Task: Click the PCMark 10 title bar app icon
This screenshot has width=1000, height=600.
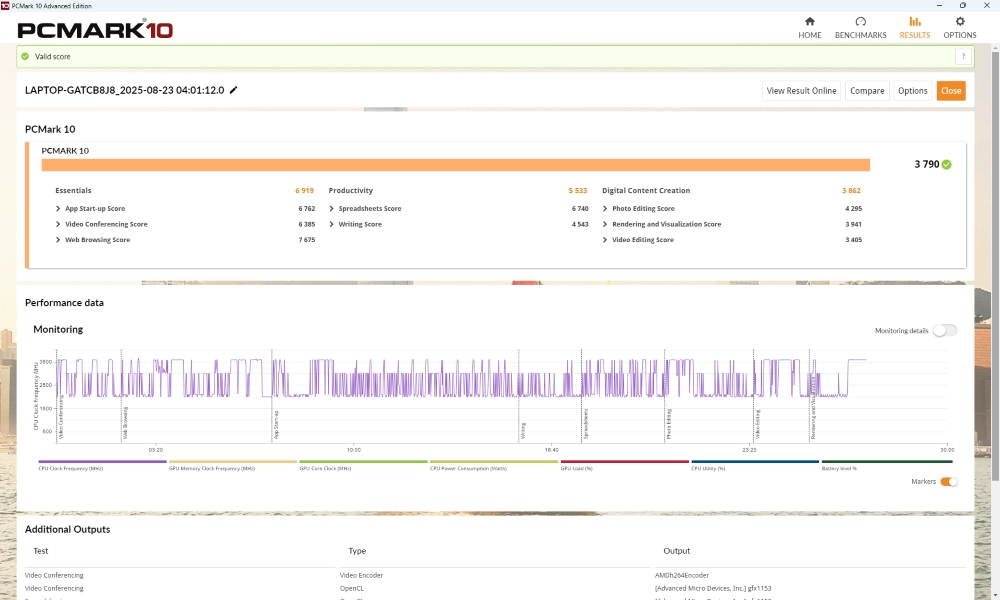Action: click(x=5, y=6)
